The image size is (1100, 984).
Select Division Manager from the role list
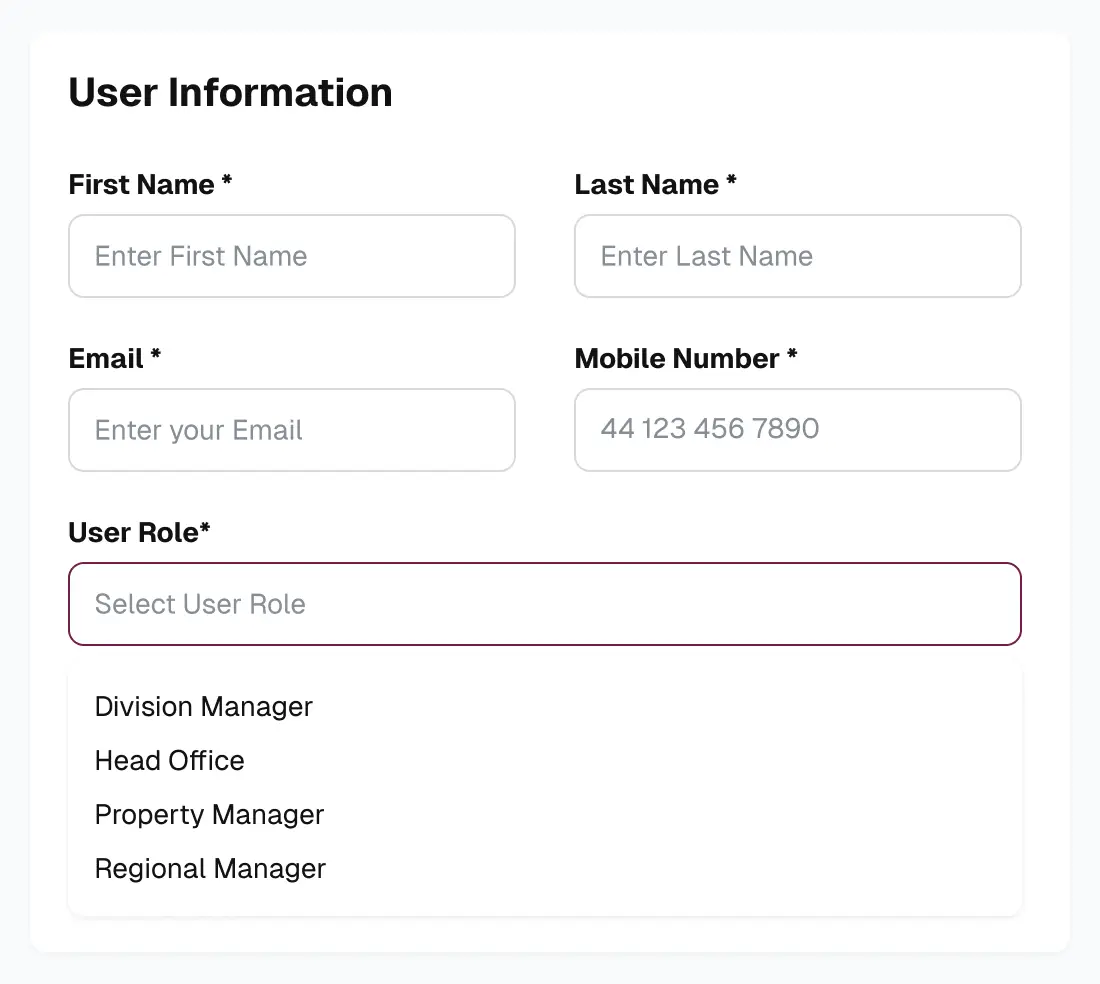coord(203,707)
